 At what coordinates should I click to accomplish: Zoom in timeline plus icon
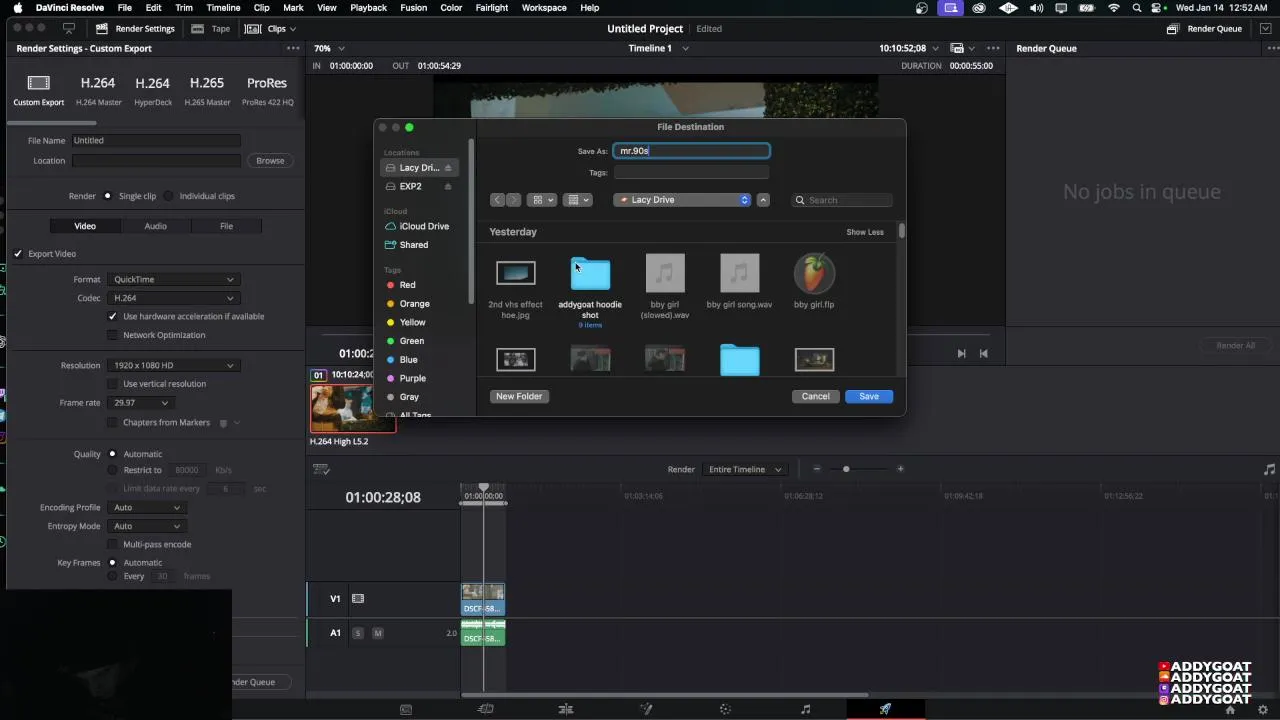900,469
